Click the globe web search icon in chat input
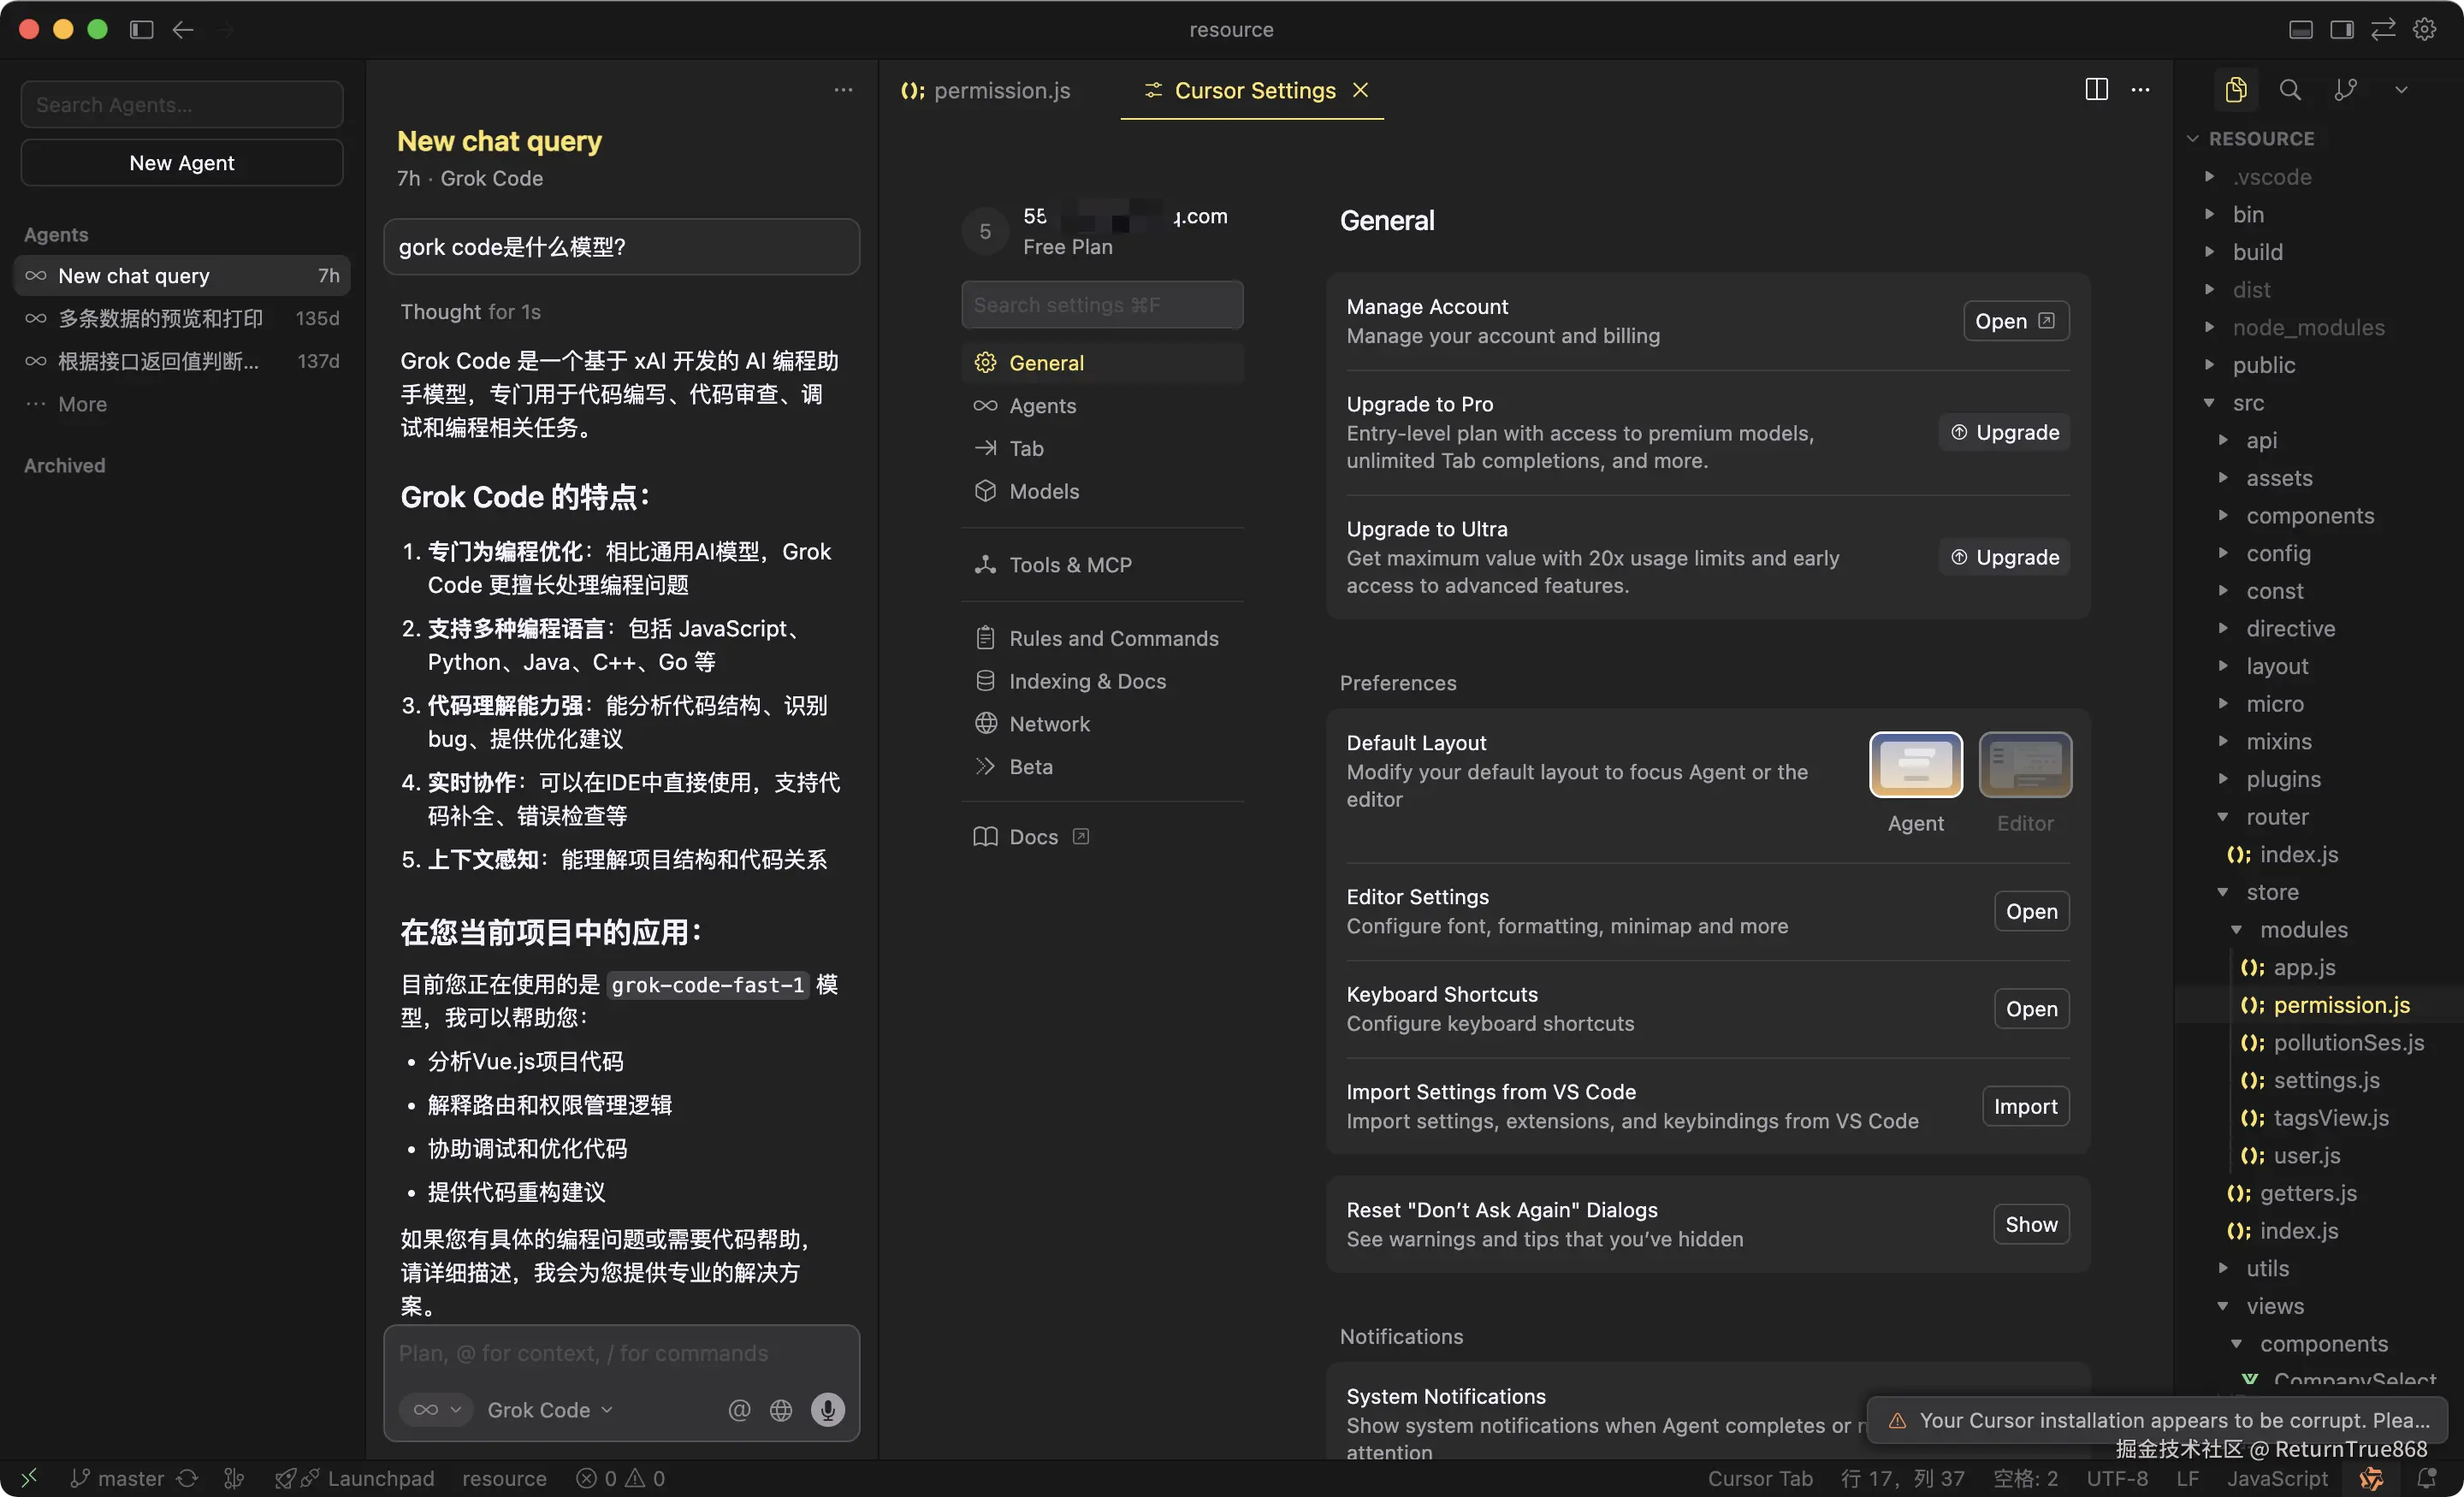 click(x=781, y=1409)
